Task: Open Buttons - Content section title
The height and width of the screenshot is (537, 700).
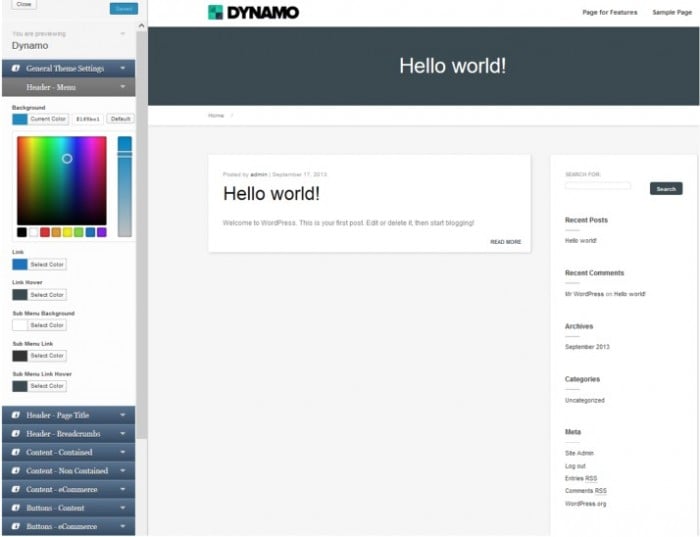Action: 55,508
